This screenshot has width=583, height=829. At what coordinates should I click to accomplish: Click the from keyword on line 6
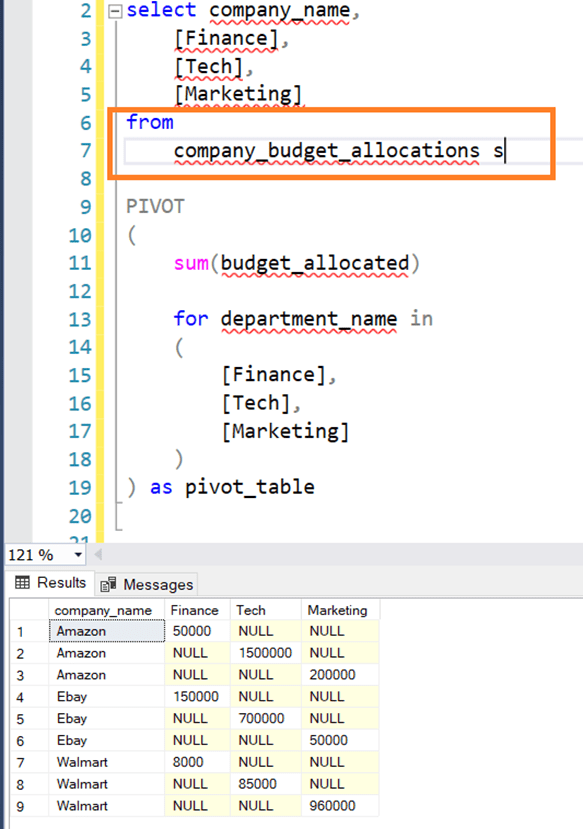click(150, 122)
